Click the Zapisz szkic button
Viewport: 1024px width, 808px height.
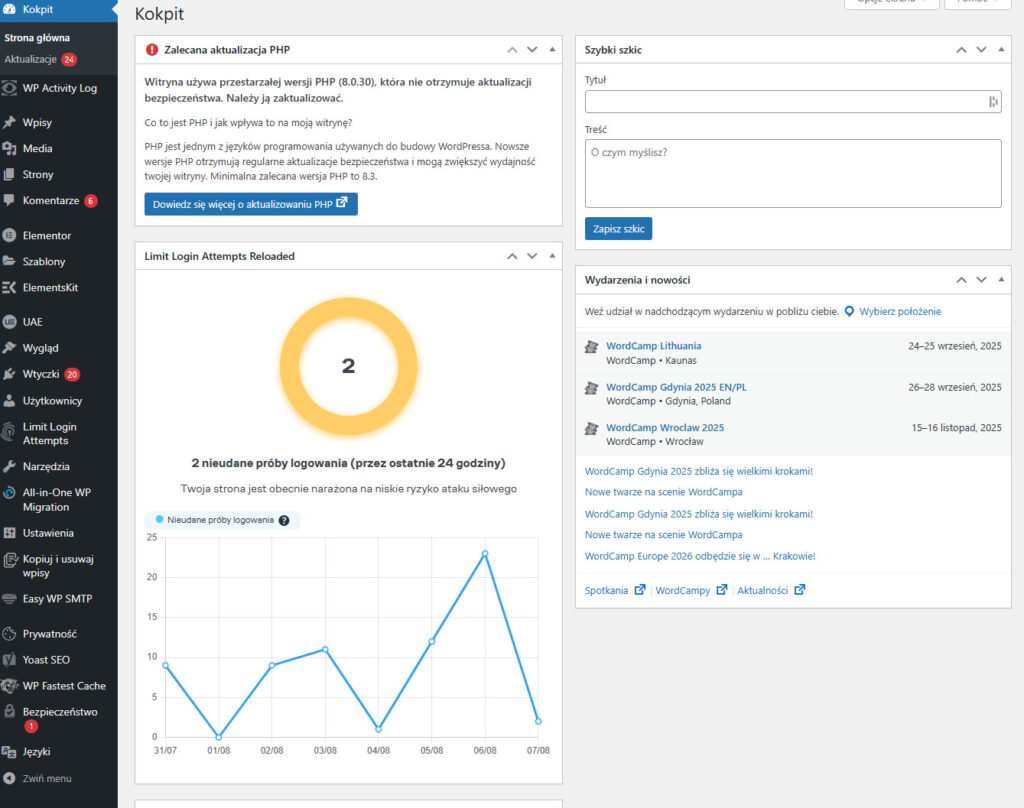coord(618,229)
